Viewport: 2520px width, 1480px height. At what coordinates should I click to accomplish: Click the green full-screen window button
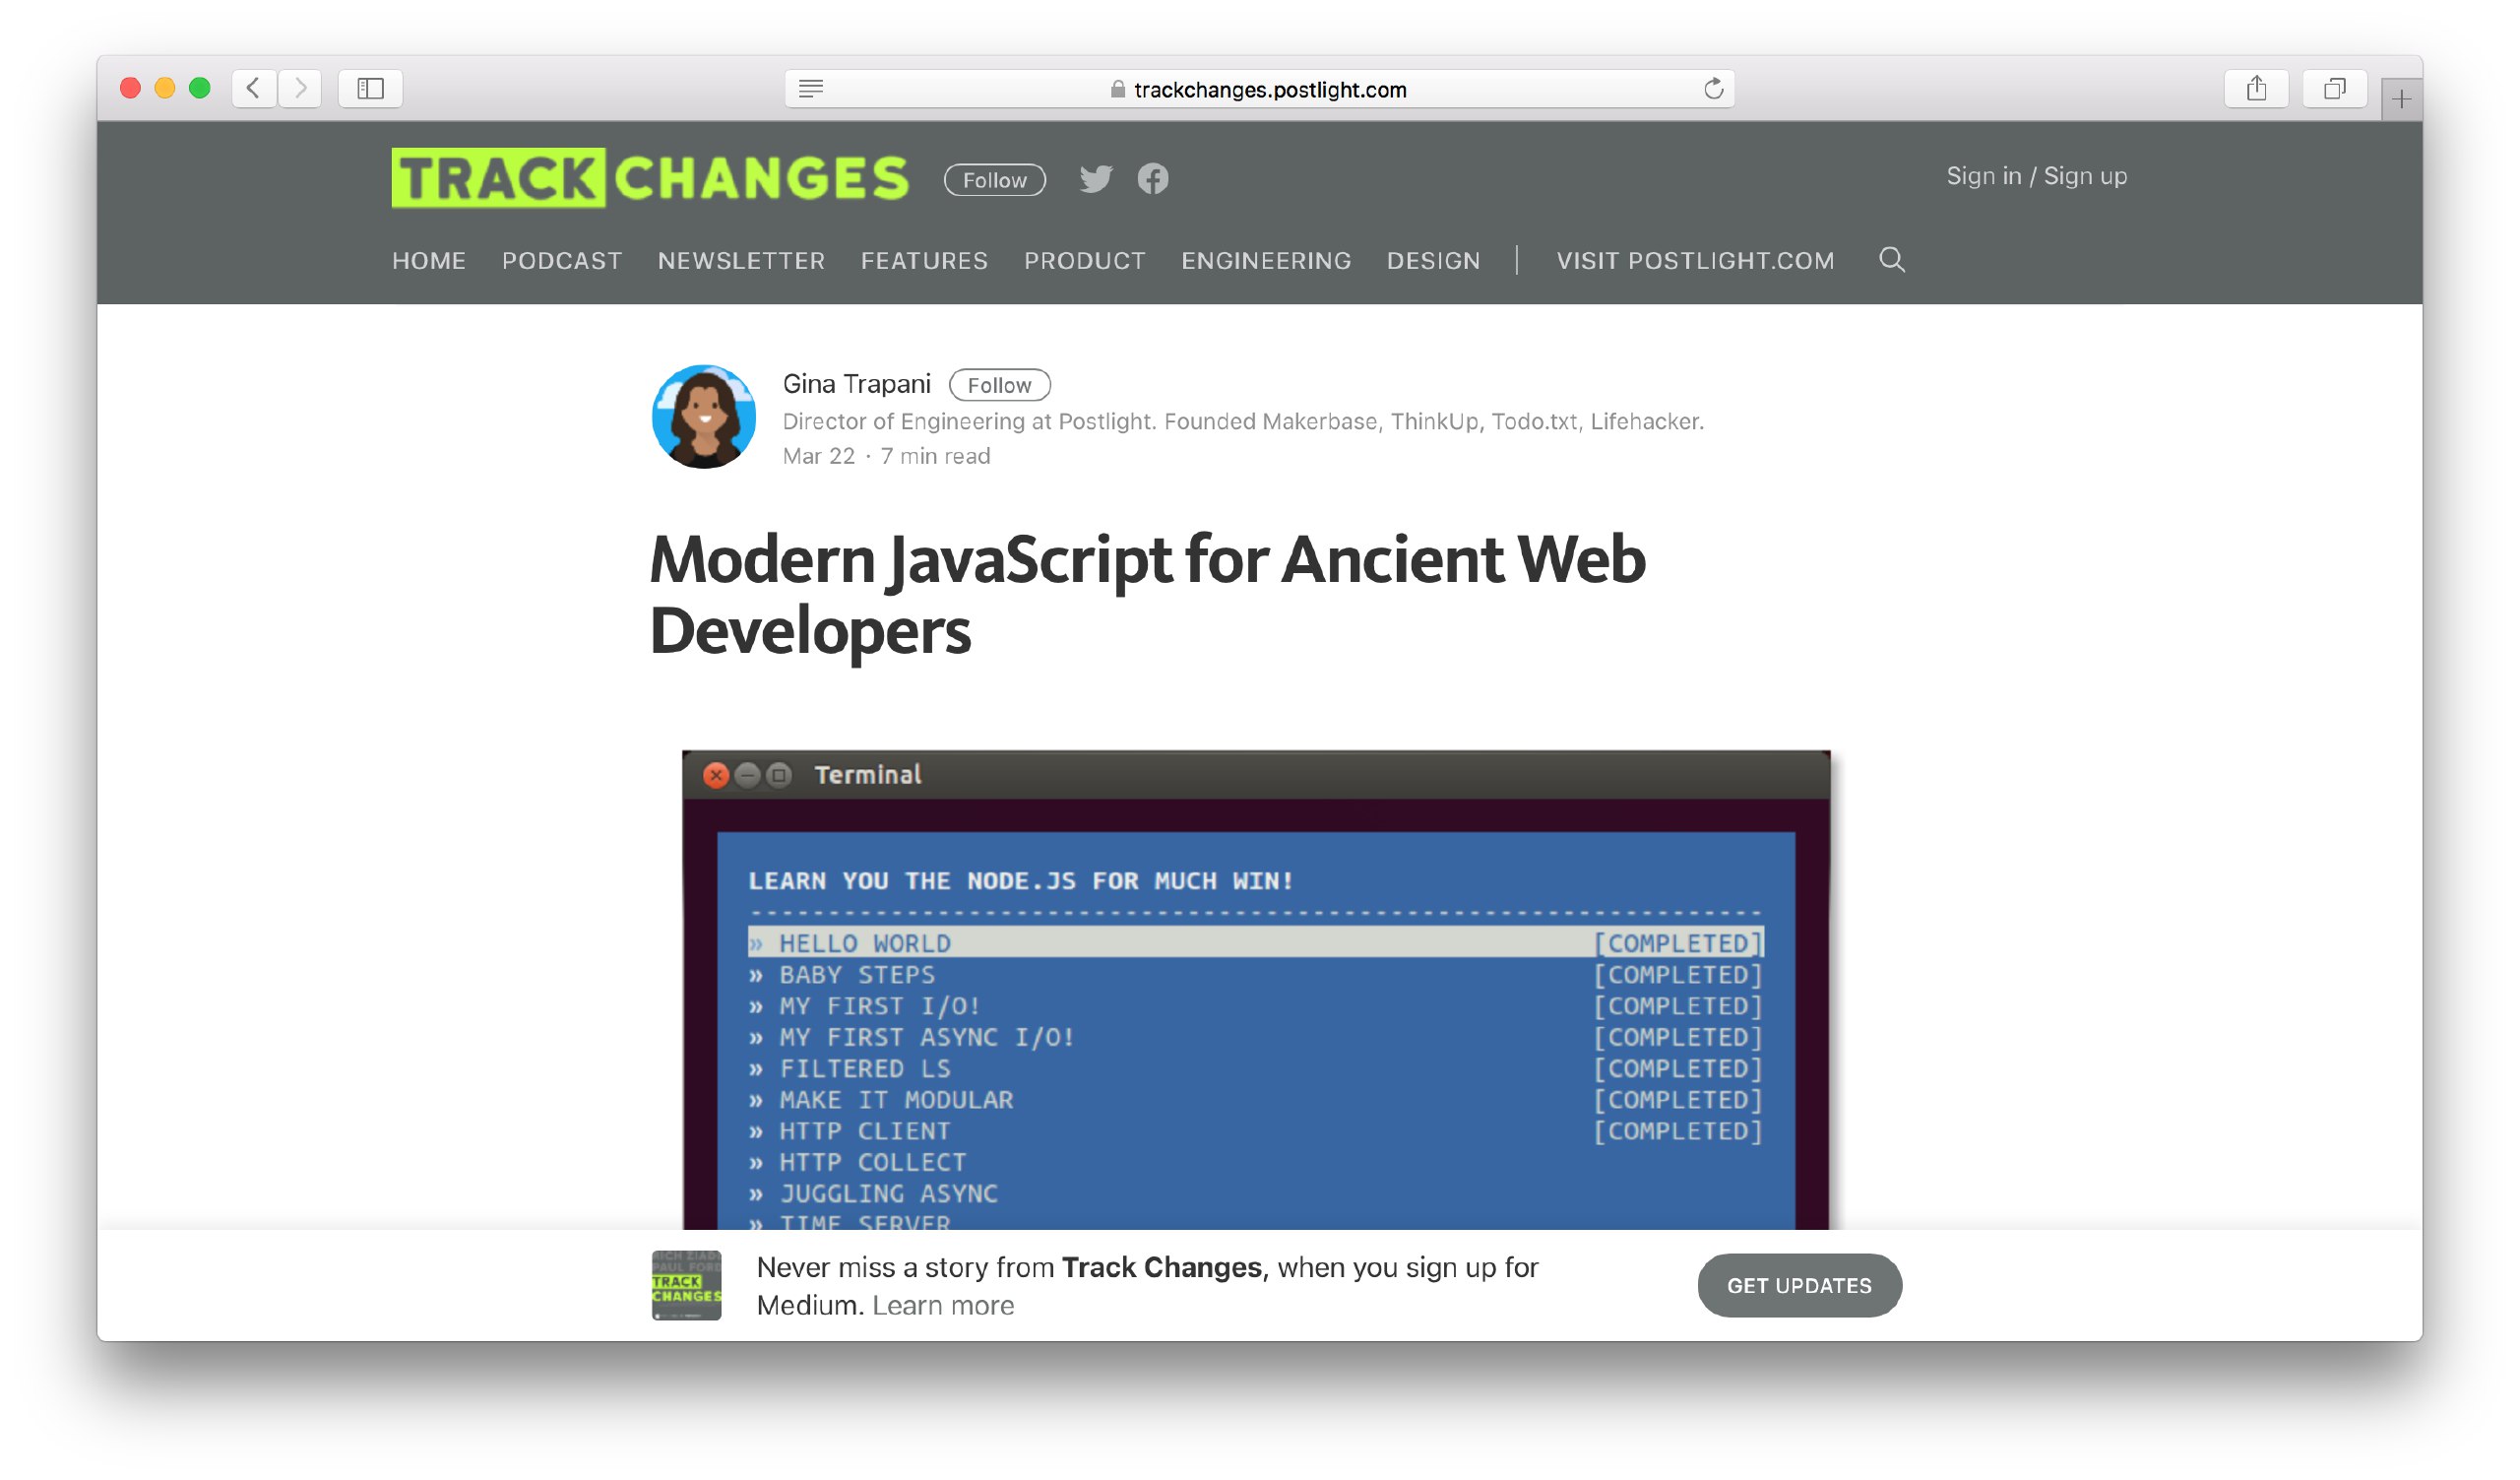(x=200, y=88)
